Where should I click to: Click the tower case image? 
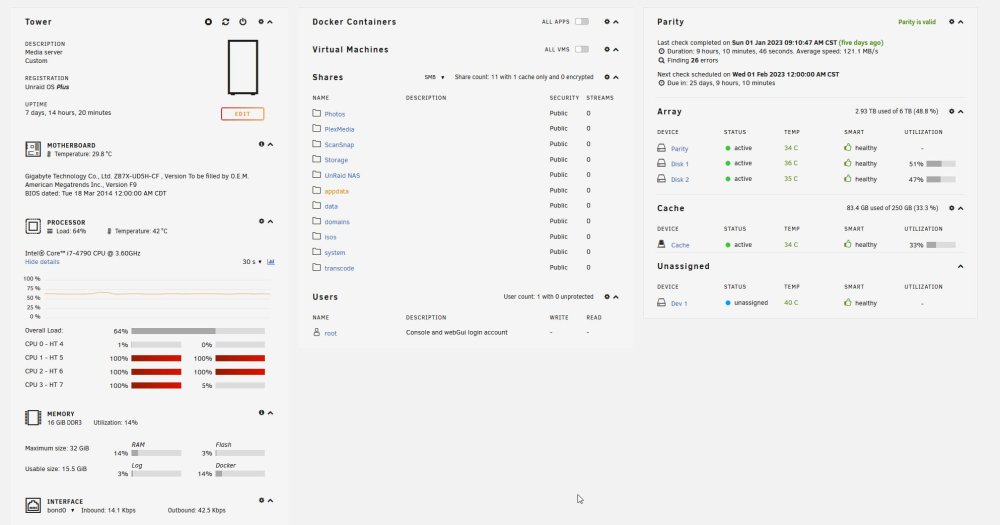[x=243, y=67]
